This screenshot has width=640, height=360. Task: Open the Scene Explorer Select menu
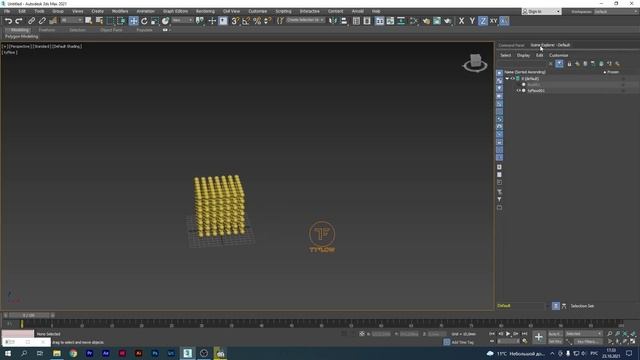505,55
